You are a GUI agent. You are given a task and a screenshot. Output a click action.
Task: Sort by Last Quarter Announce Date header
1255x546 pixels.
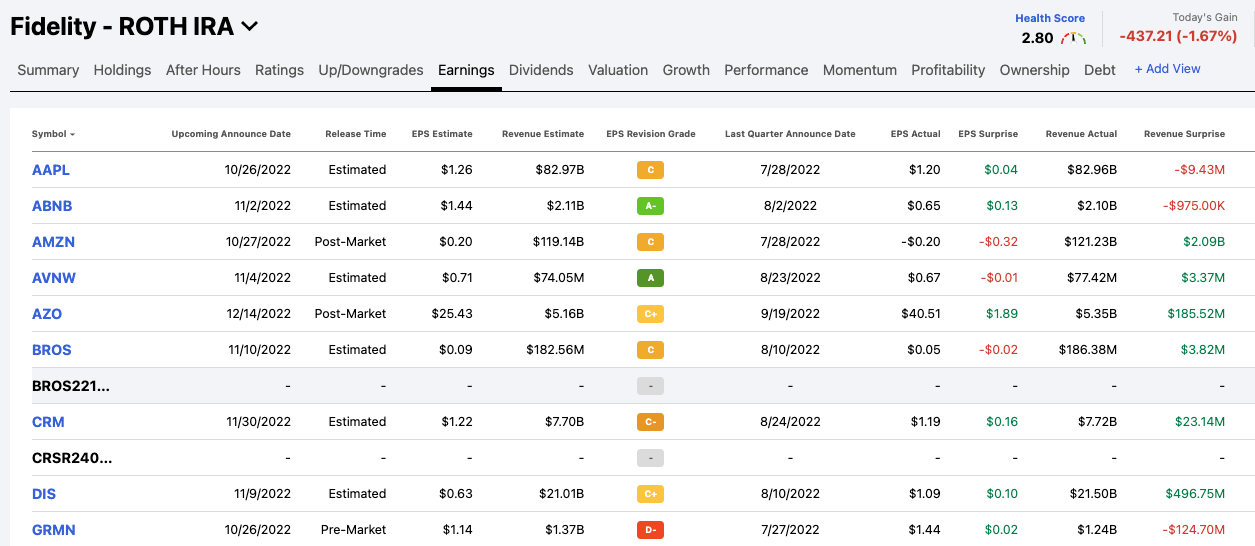(790, 134)
